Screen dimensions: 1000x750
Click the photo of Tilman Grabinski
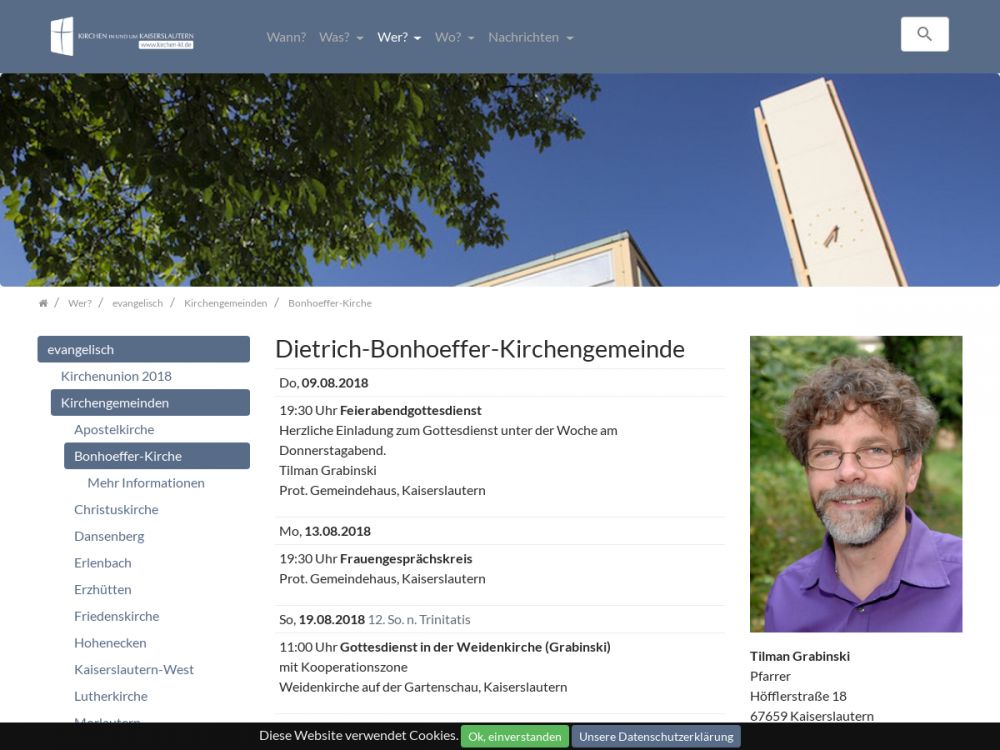click(x=856, y=484)
